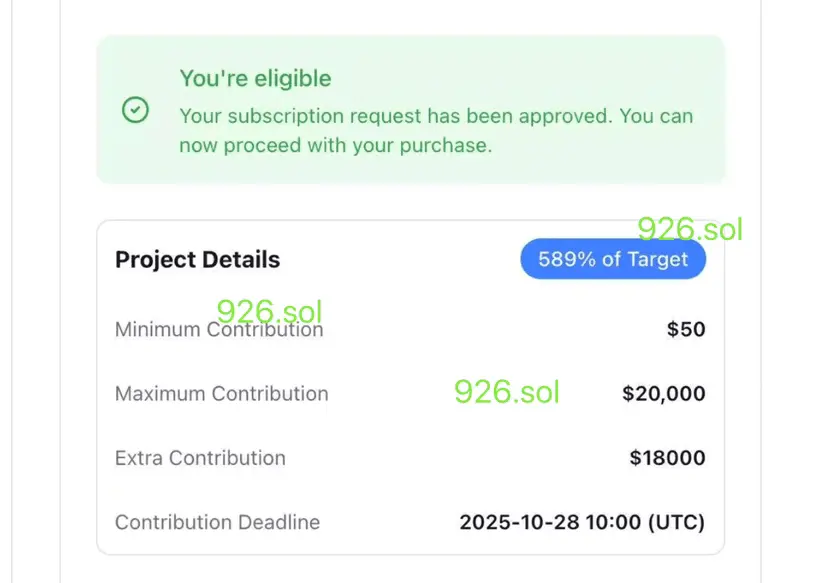Click the "Maximum Contribution" label

[x=221, y=394]
